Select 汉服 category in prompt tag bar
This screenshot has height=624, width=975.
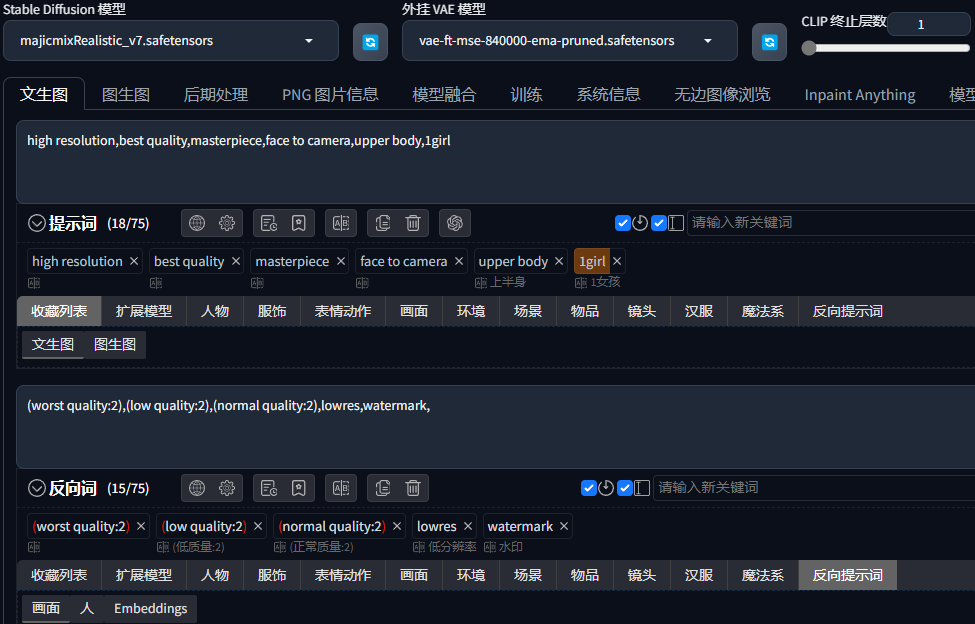click(699, 311)
